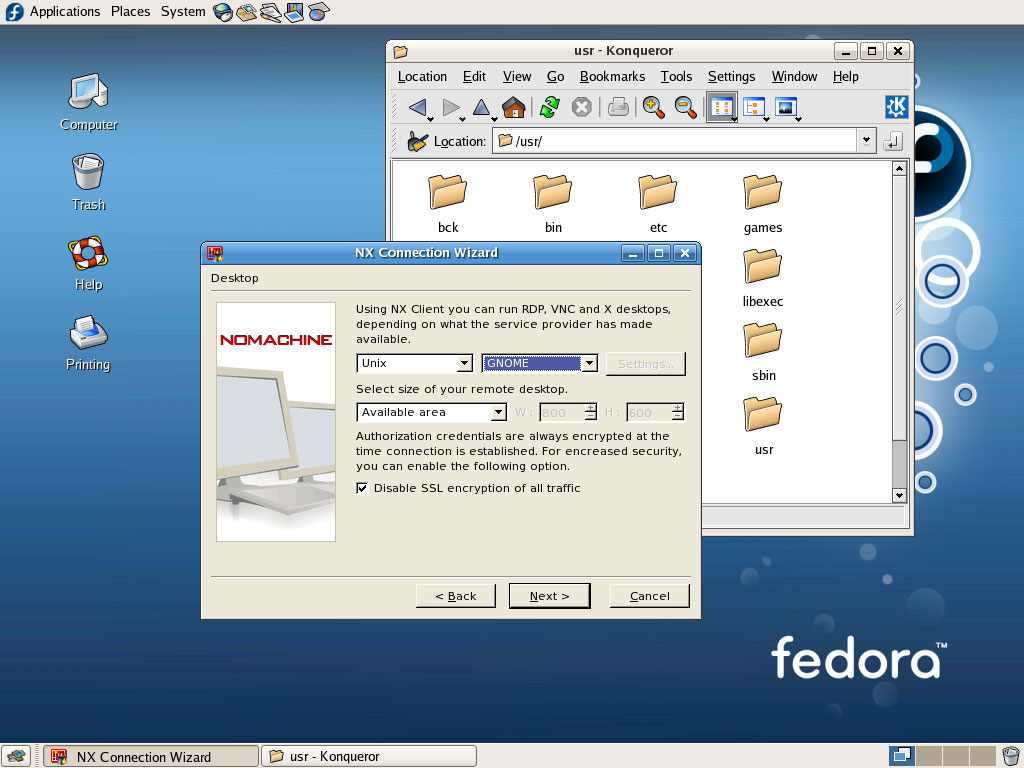The height and width of the screenshot is (768, 1024).
Task: Go up one directory in Konqueror
Action: pos(481,107)
